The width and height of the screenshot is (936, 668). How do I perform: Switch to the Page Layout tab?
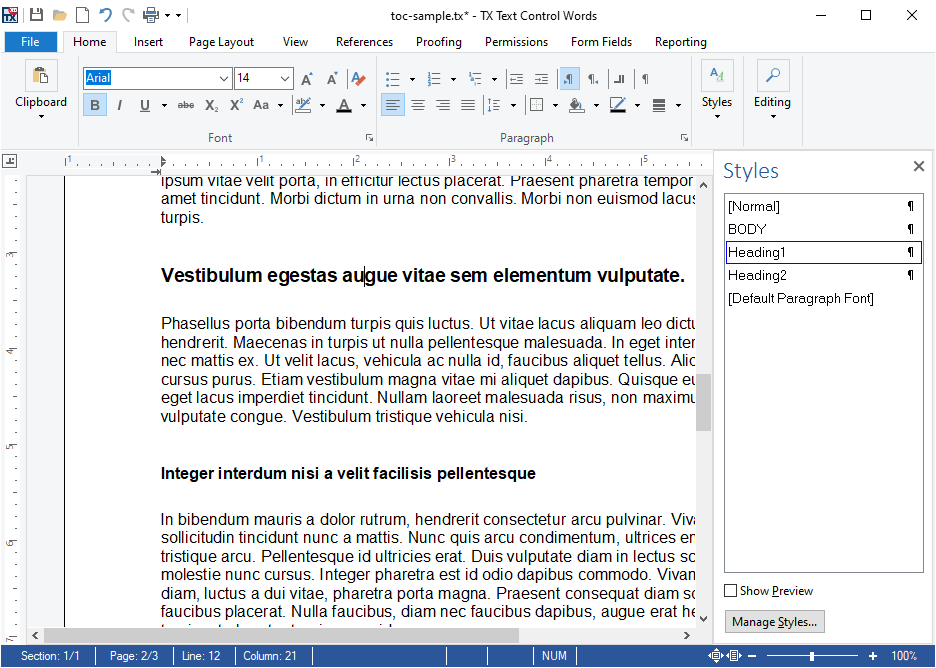tap(221, 42)
